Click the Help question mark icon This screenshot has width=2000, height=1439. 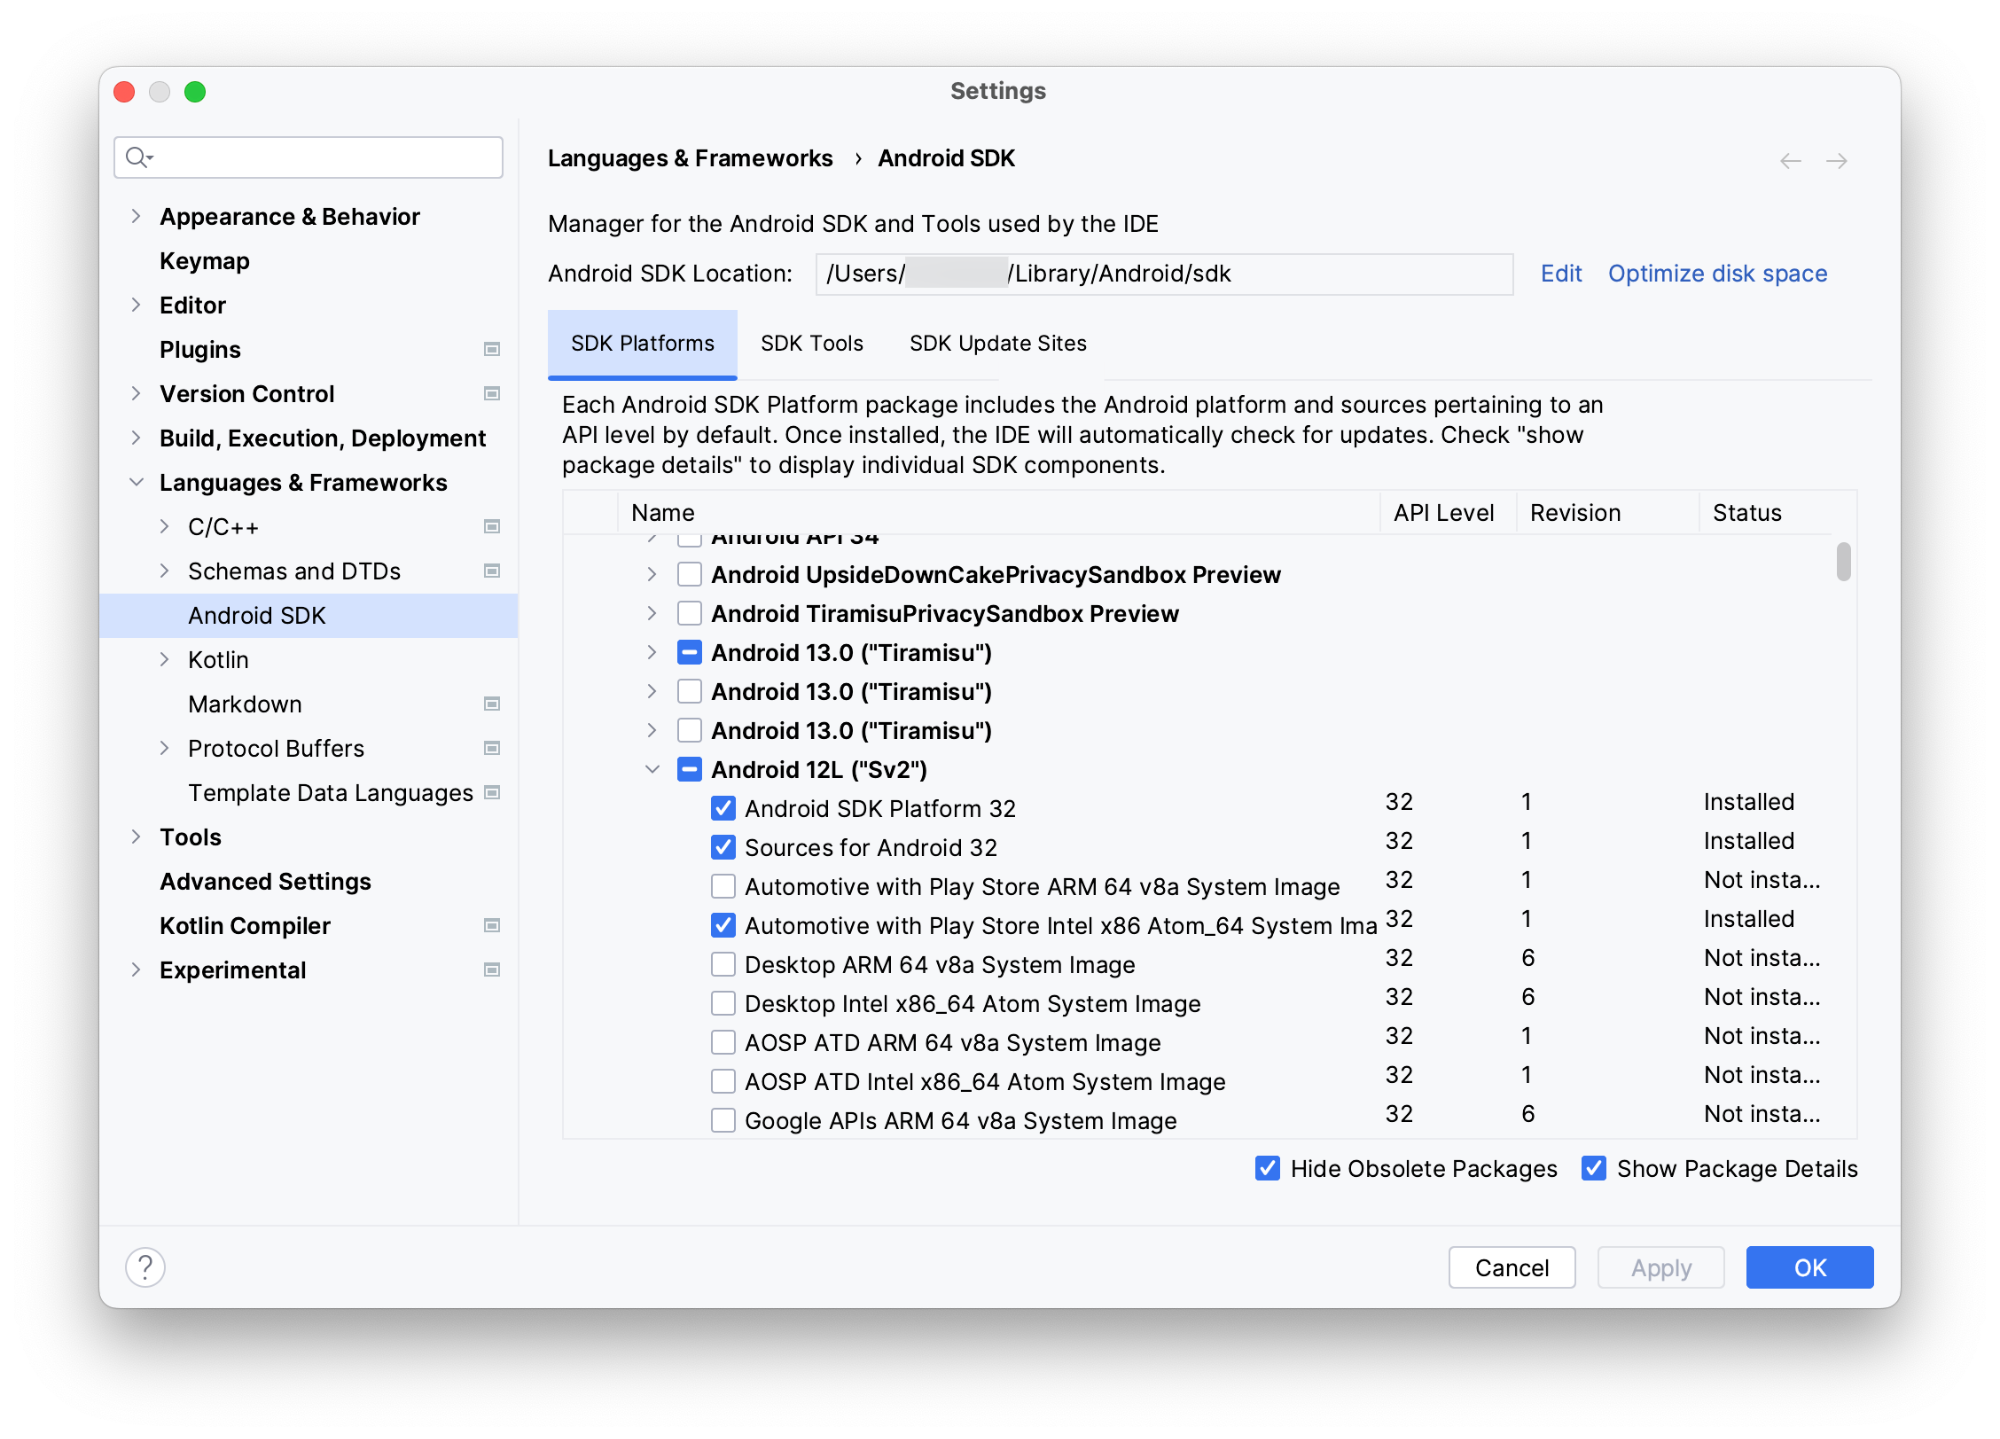pos(146,1267)
